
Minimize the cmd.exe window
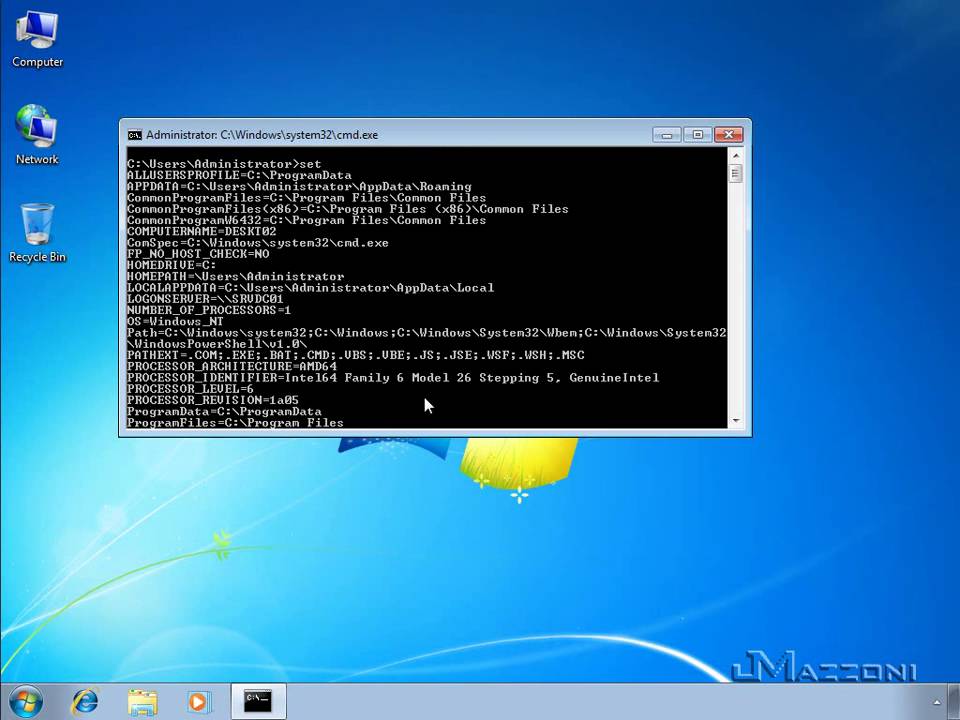point(667,135)
